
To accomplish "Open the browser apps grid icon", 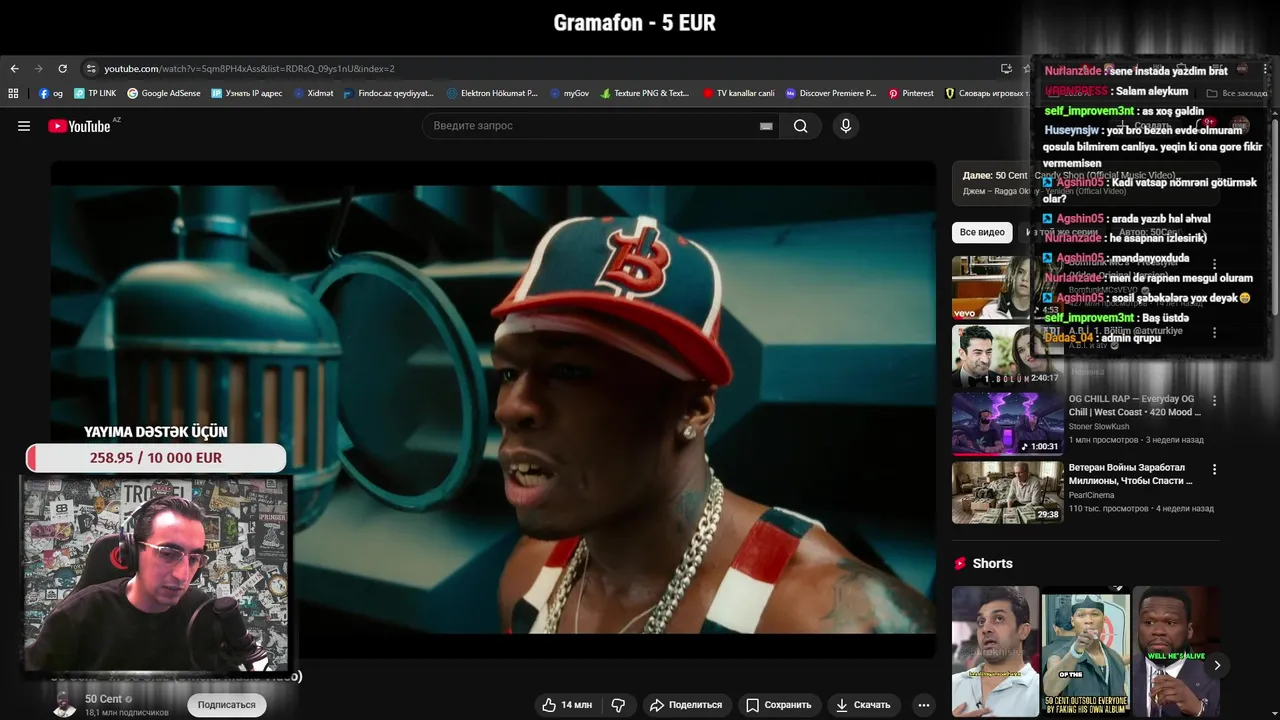I will [x=13, y=93].
